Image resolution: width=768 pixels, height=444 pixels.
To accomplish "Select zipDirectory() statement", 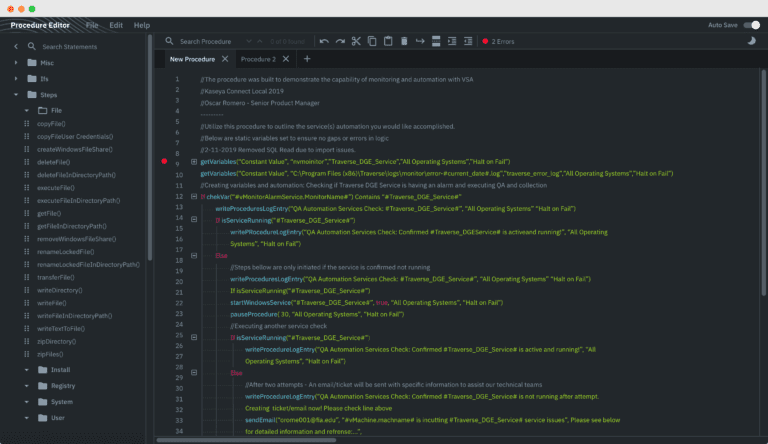I will [56, 341].
